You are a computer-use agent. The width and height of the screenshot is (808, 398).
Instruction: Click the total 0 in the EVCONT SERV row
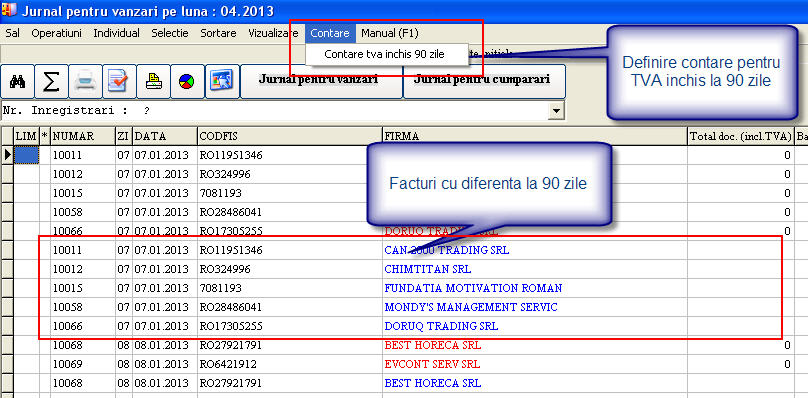coord(787,364)
